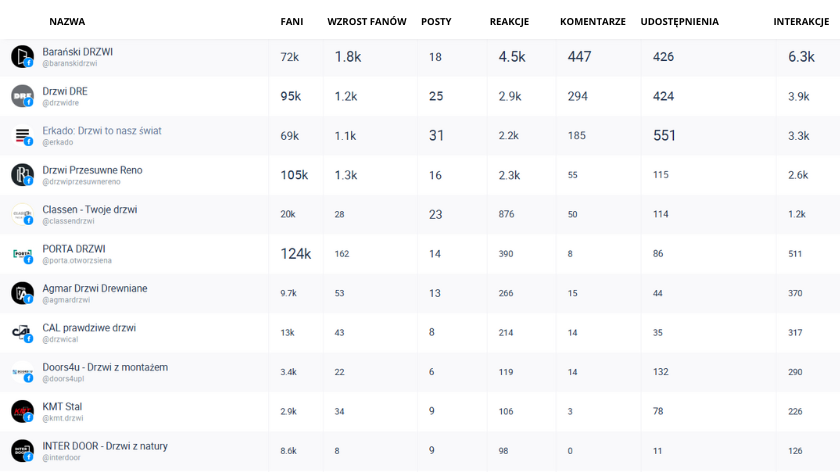This screenshot has height=472, width=840.
Task: Click the Classen profile logo
Action: click(x=22, y=214)
